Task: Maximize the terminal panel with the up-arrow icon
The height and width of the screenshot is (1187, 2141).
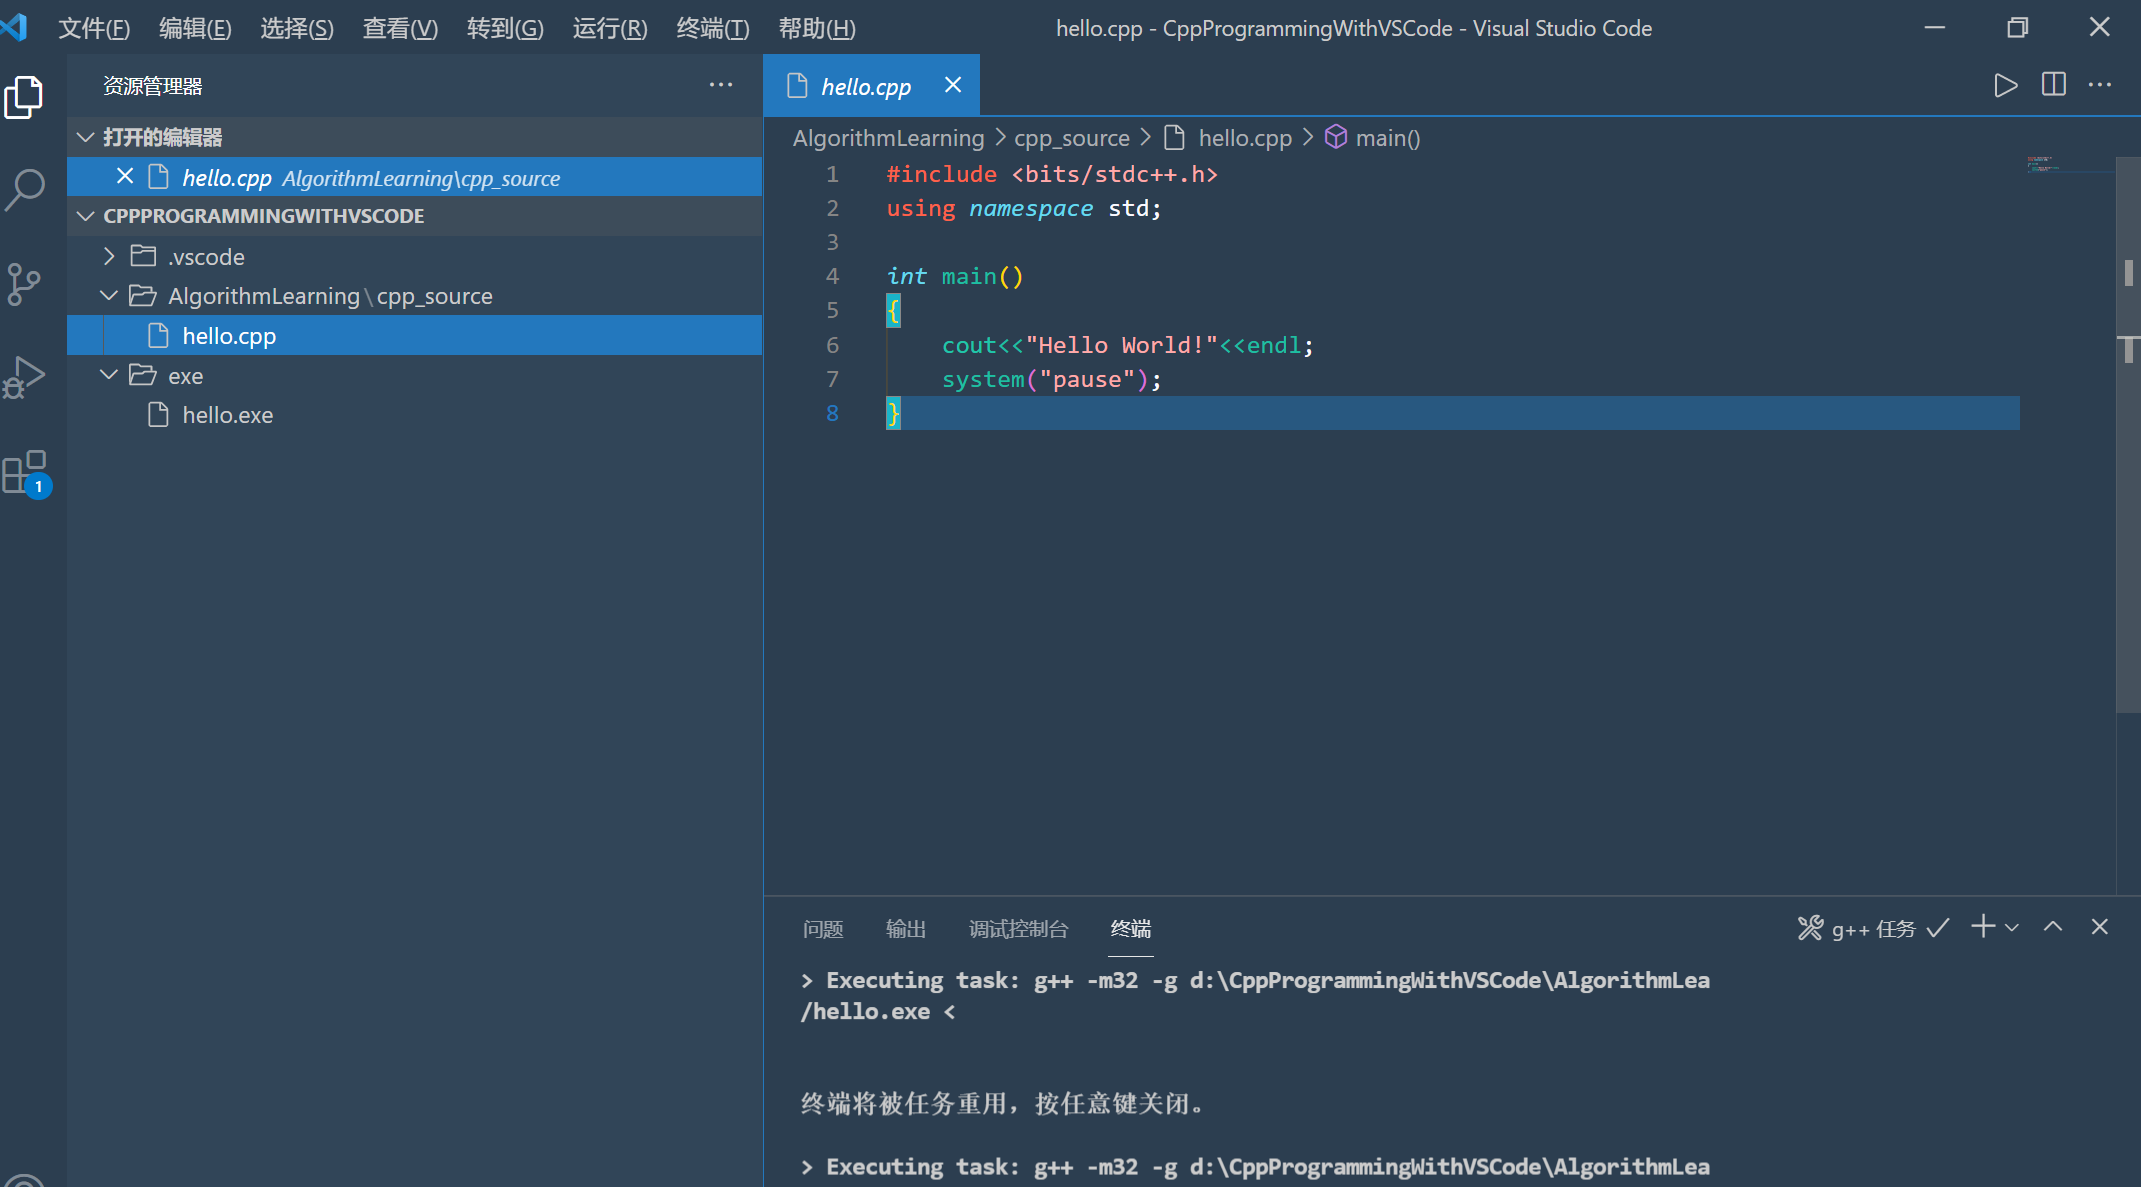Action: pos(2053,927)
